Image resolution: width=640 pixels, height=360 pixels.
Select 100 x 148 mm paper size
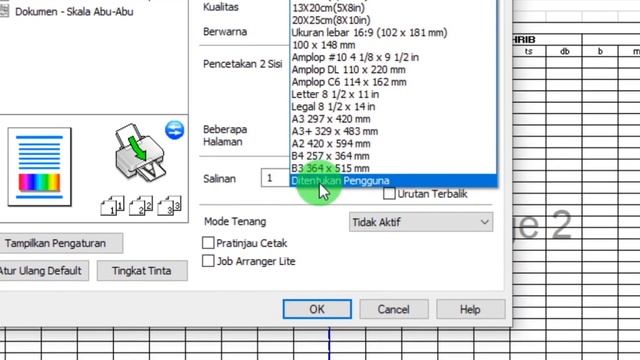click(x=393, y=45)
